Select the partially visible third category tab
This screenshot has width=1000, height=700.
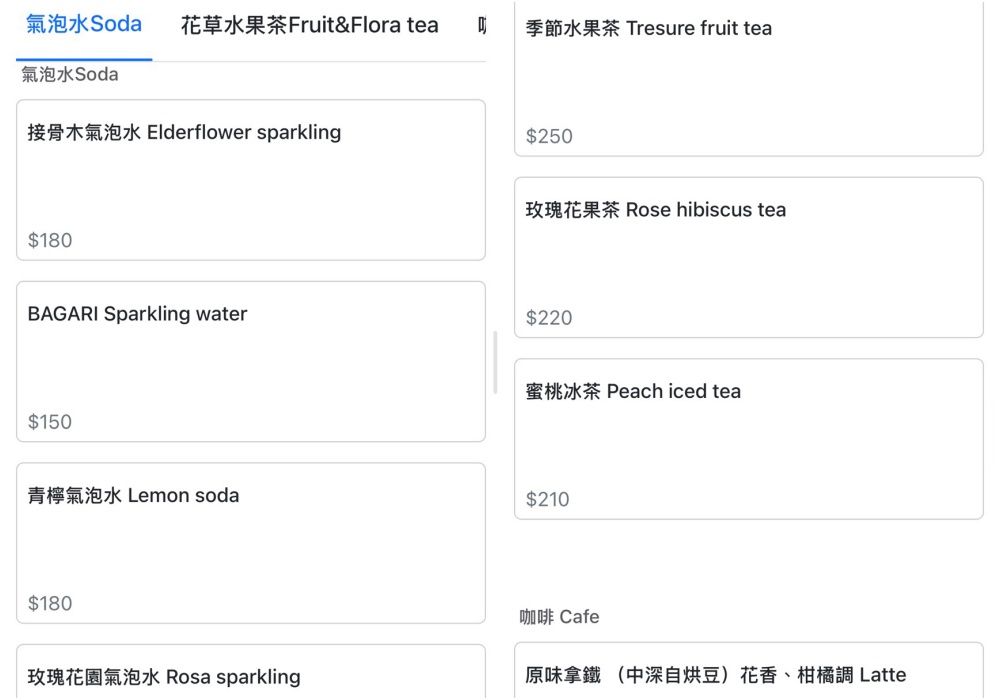pos(482,26)
